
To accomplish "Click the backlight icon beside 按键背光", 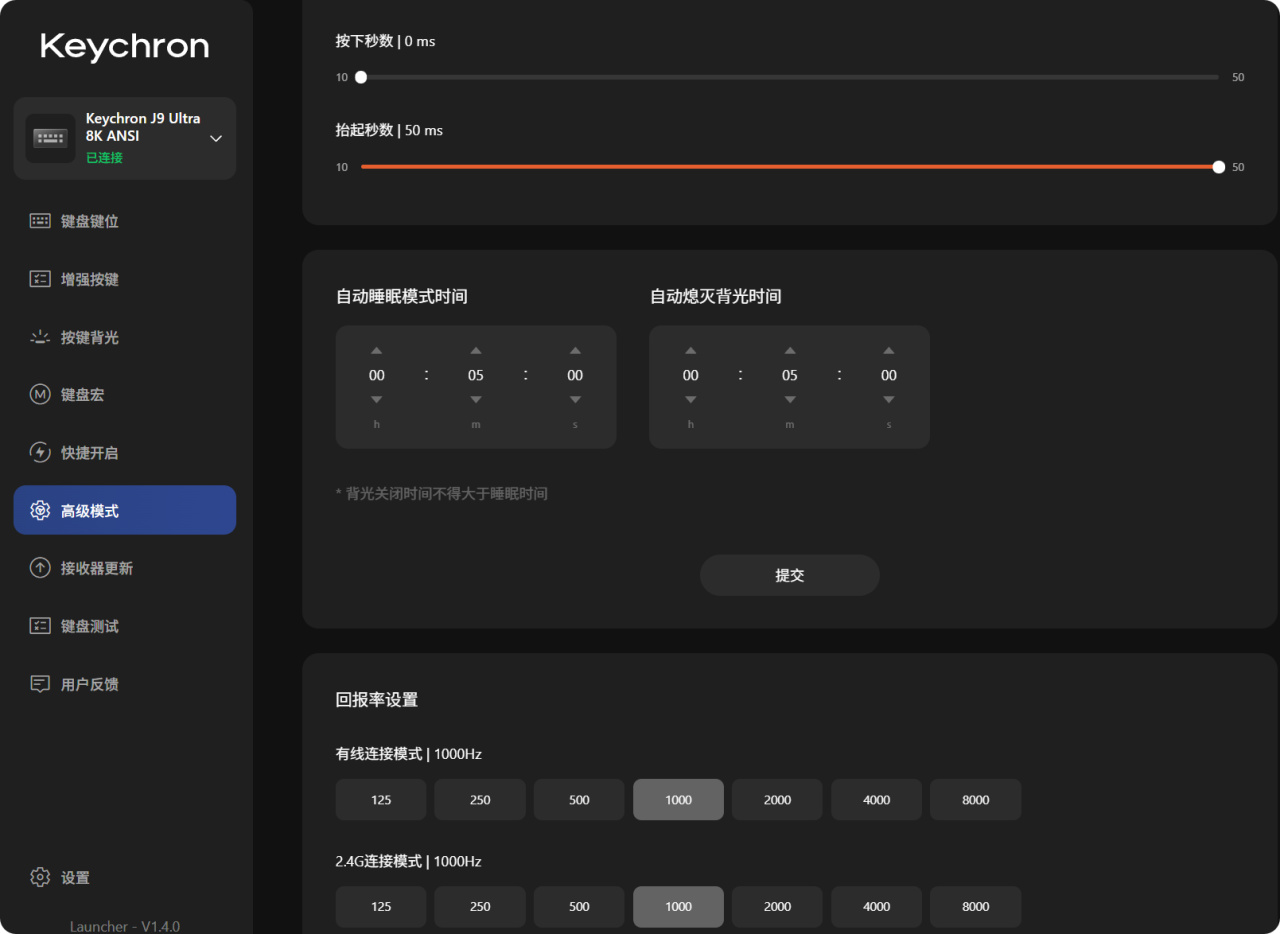I will point(40,337).
